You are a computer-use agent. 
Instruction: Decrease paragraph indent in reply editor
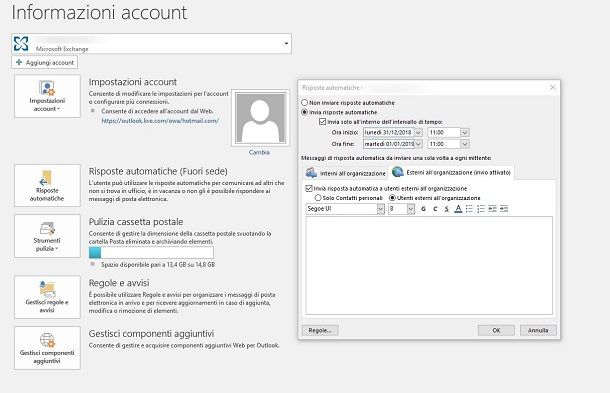tap(493, 209)
